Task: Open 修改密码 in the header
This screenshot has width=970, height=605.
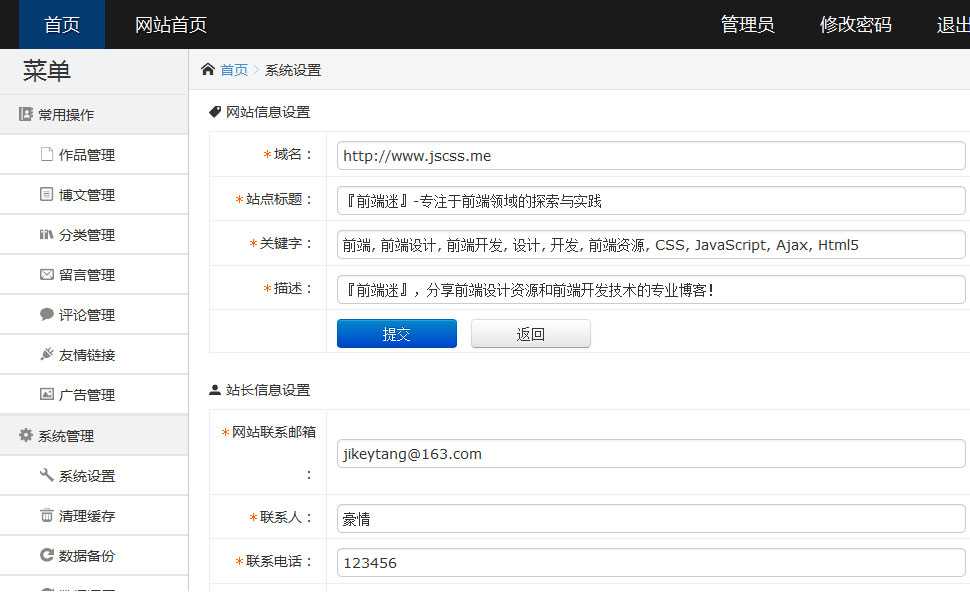Action: click(x=856, y=25)
